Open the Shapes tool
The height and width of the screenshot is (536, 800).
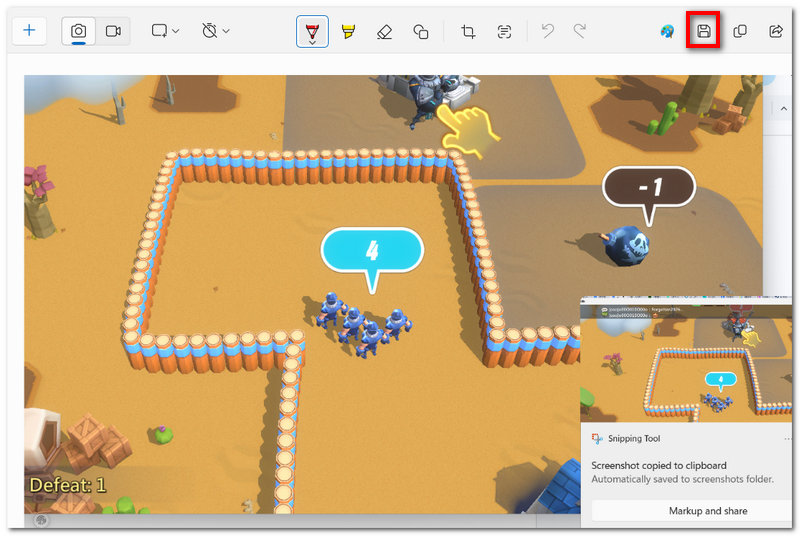pyautogui.click(x=420, y=32)
